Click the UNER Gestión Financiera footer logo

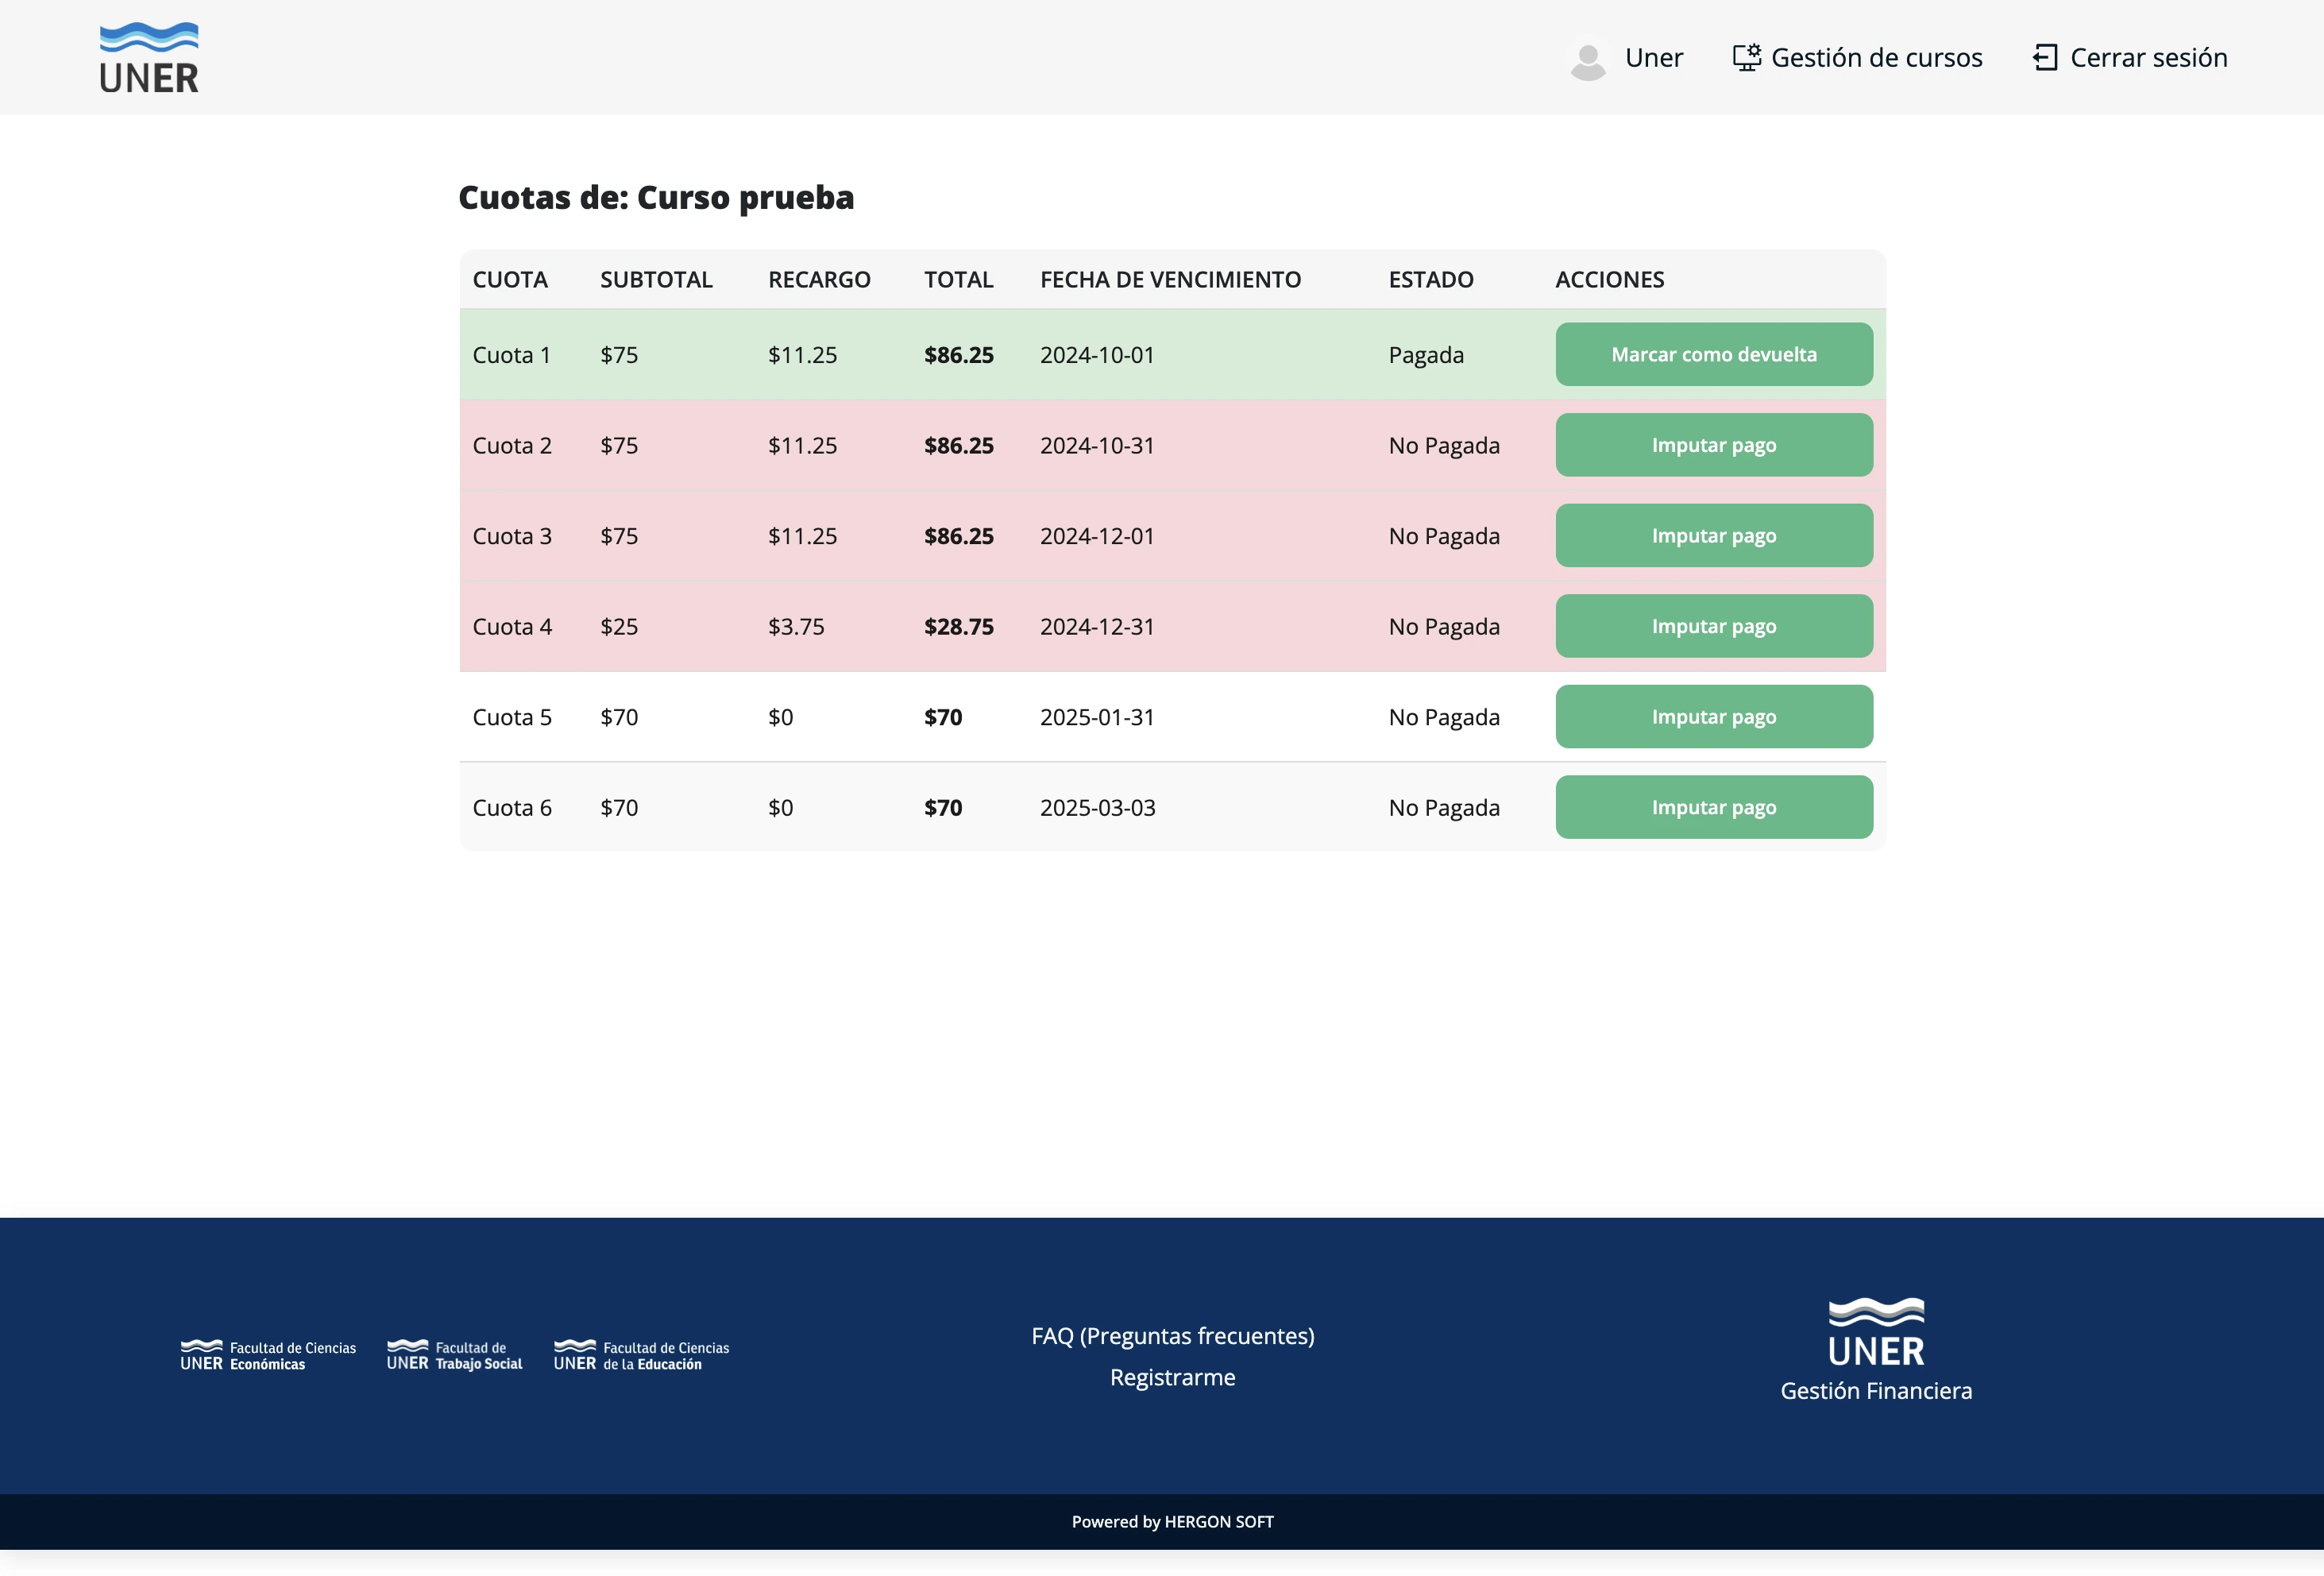pos(1876,1348)
